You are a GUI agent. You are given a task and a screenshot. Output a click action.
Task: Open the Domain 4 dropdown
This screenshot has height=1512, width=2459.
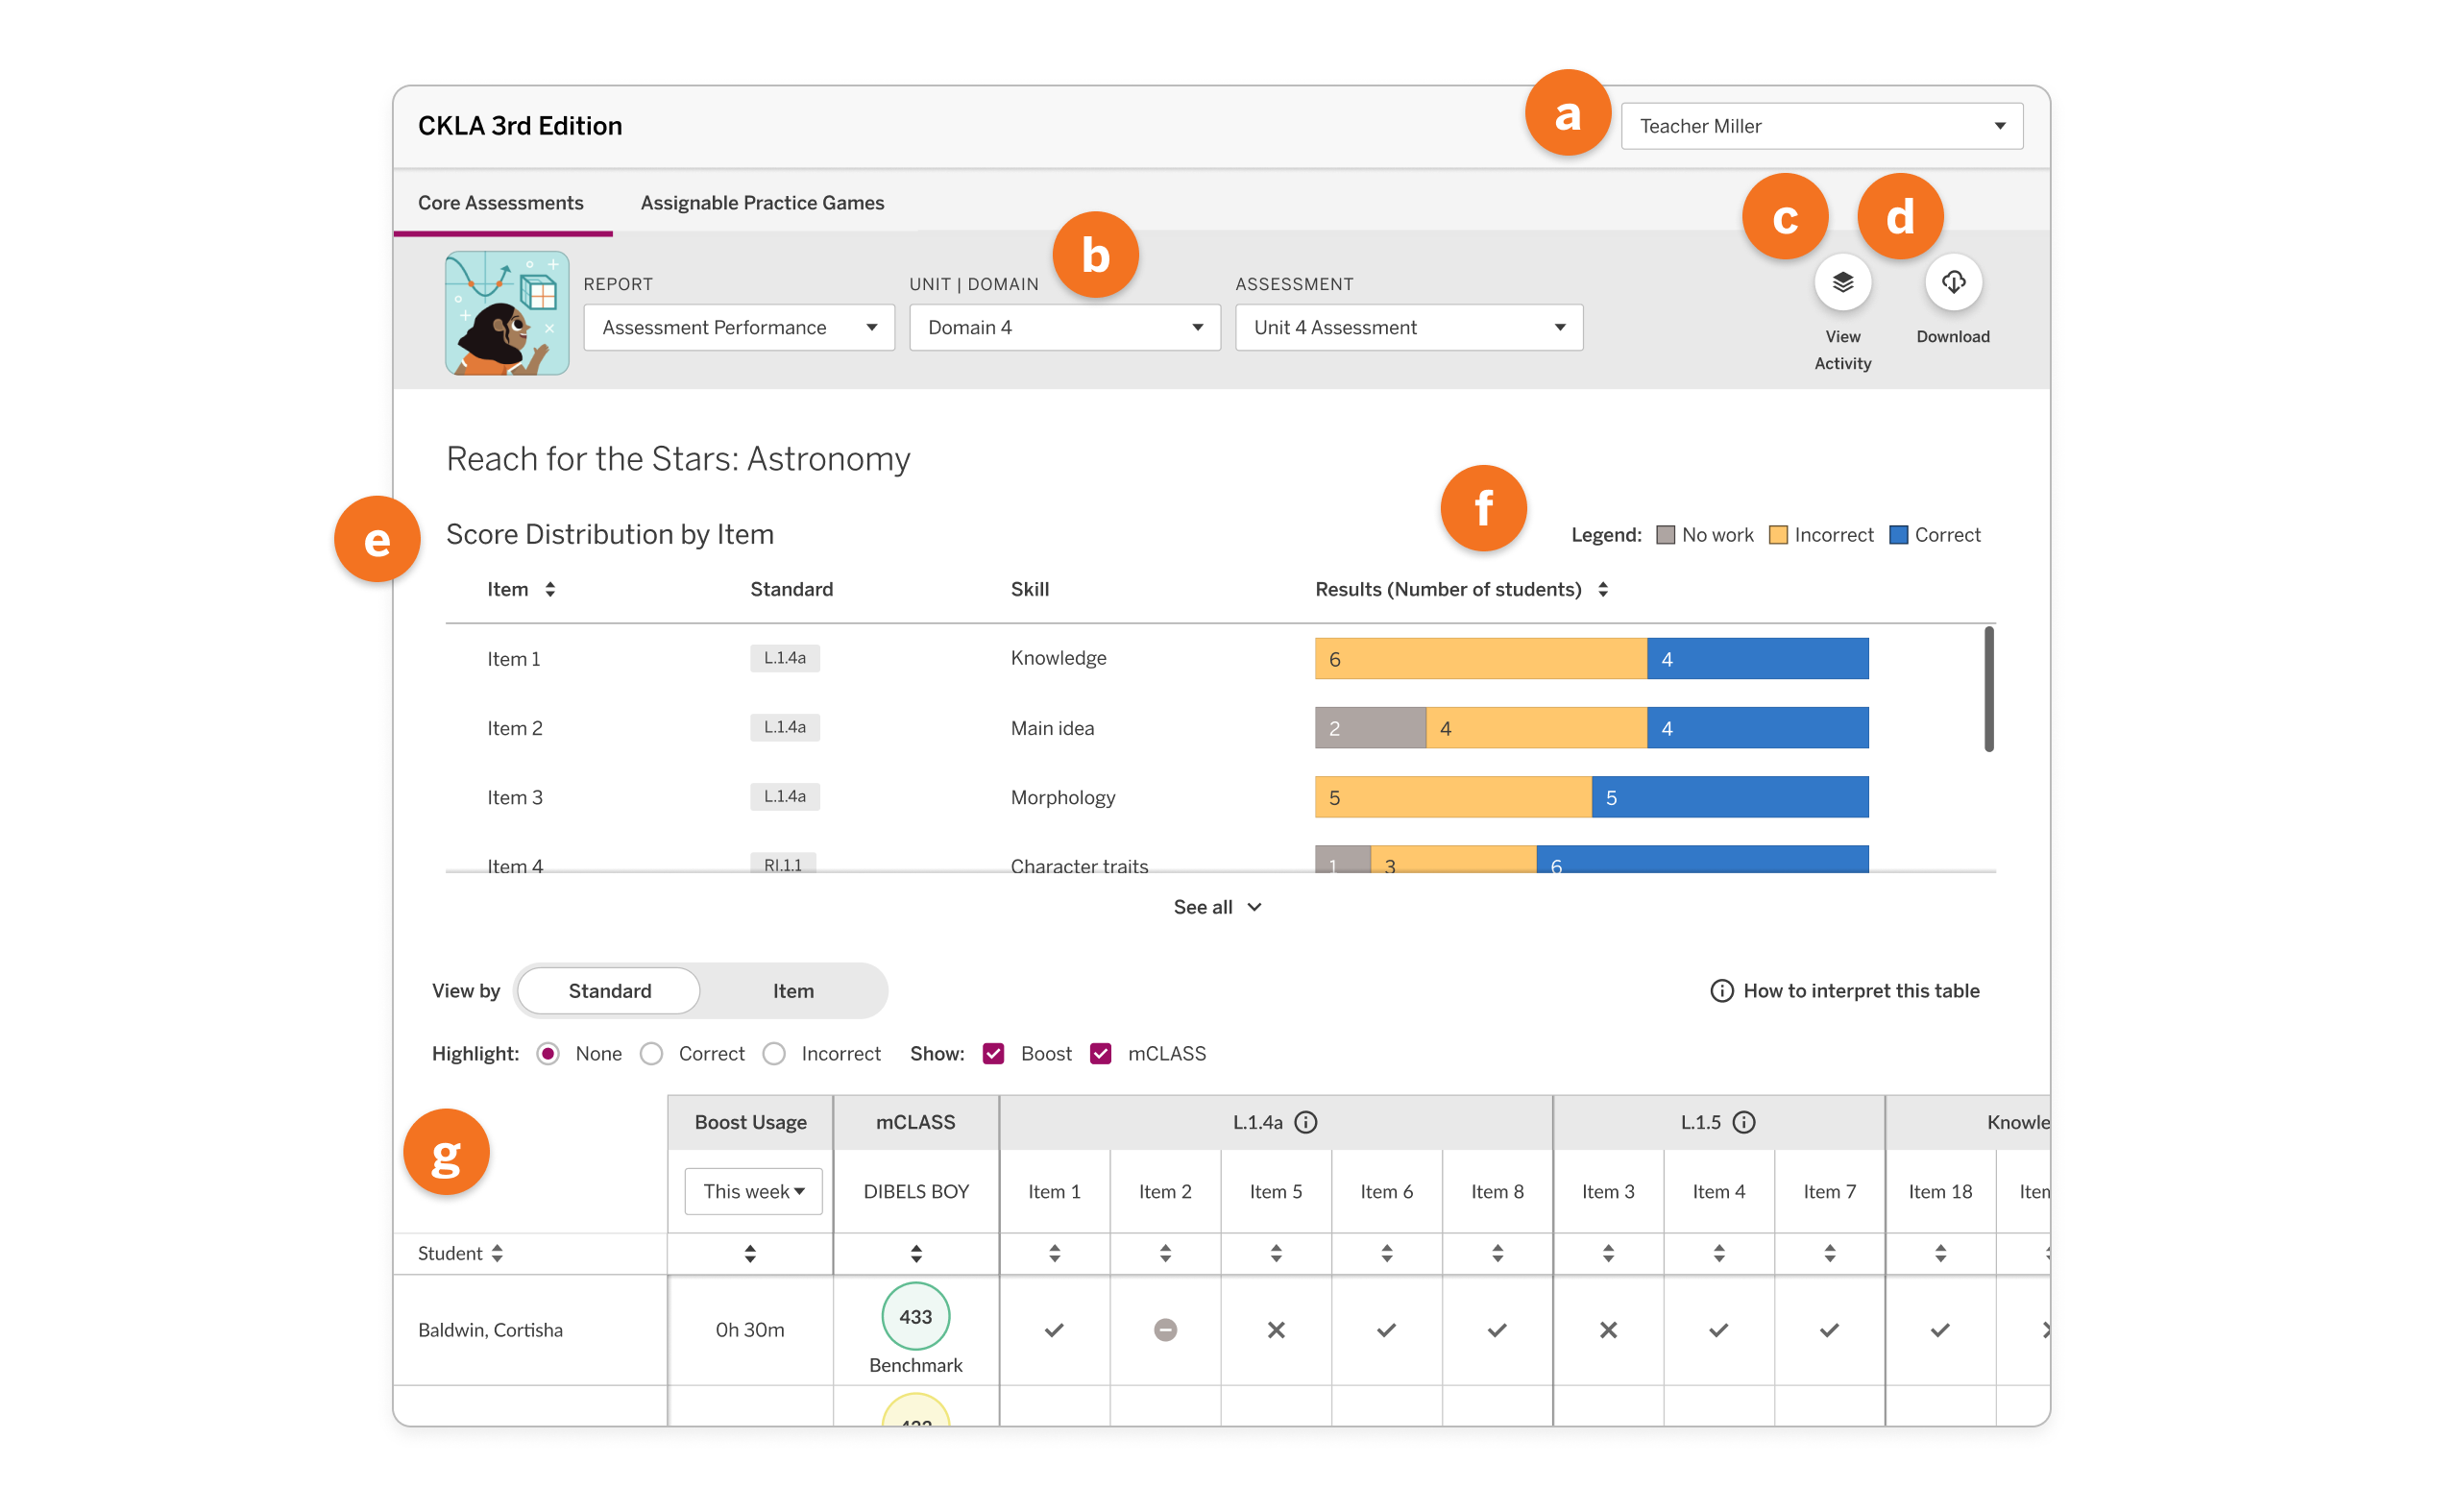click(1064, 327)
